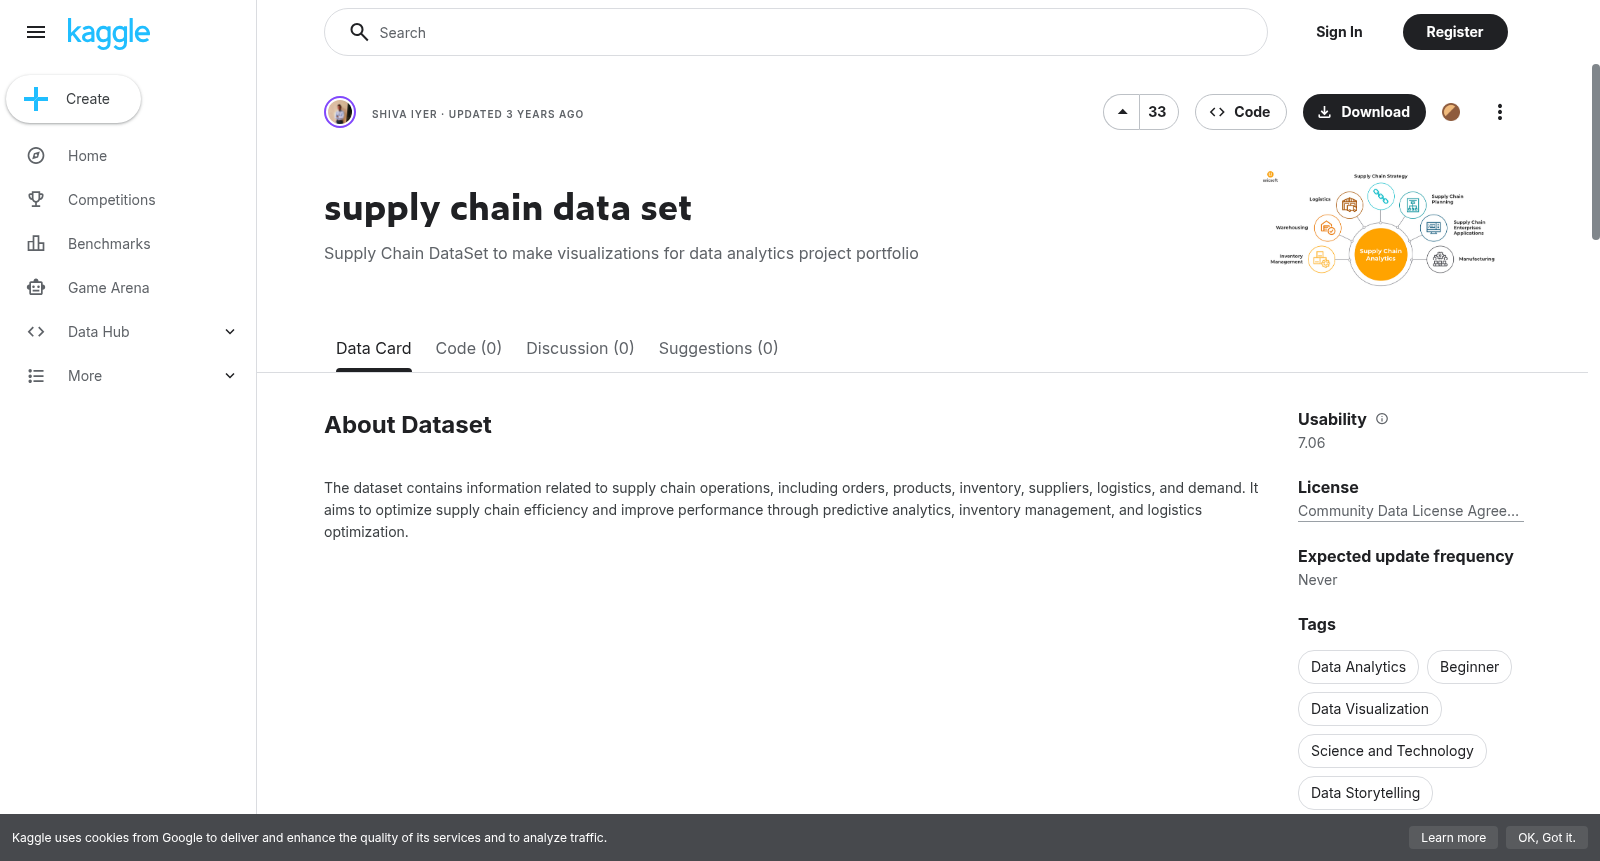Click into the Search field
The width and height of the screenshot is (1600, 861).
(796, 32)
